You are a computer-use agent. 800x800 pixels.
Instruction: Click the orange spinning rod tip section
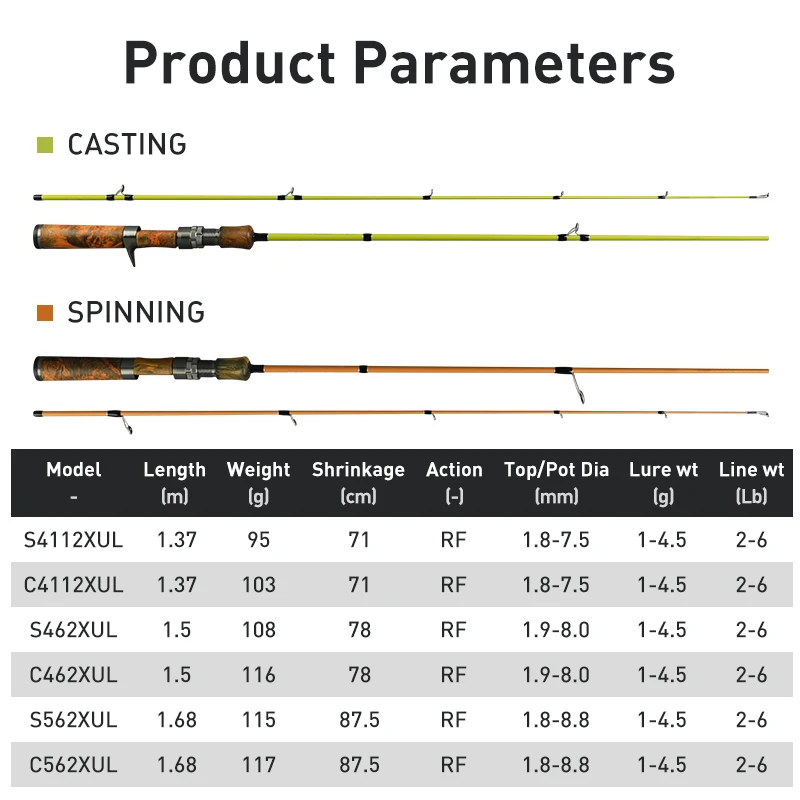point(401,418)
